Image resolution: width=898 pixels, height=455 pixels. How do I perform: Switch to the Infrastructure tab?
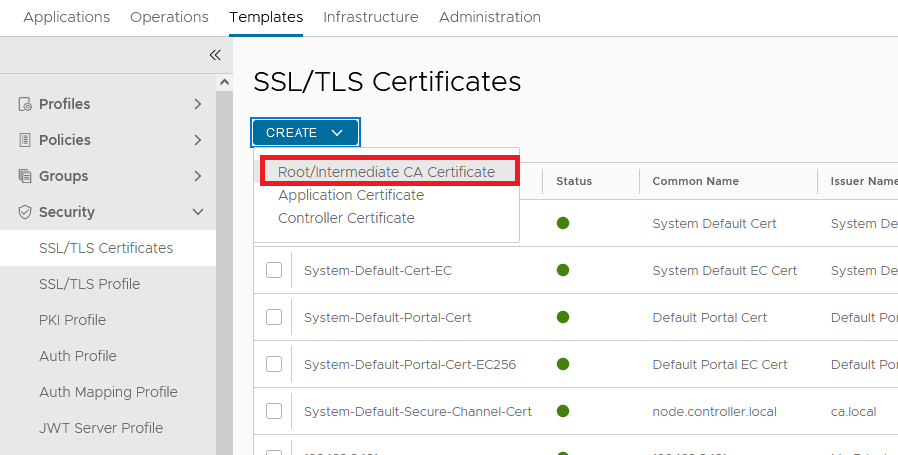[371, 17]
